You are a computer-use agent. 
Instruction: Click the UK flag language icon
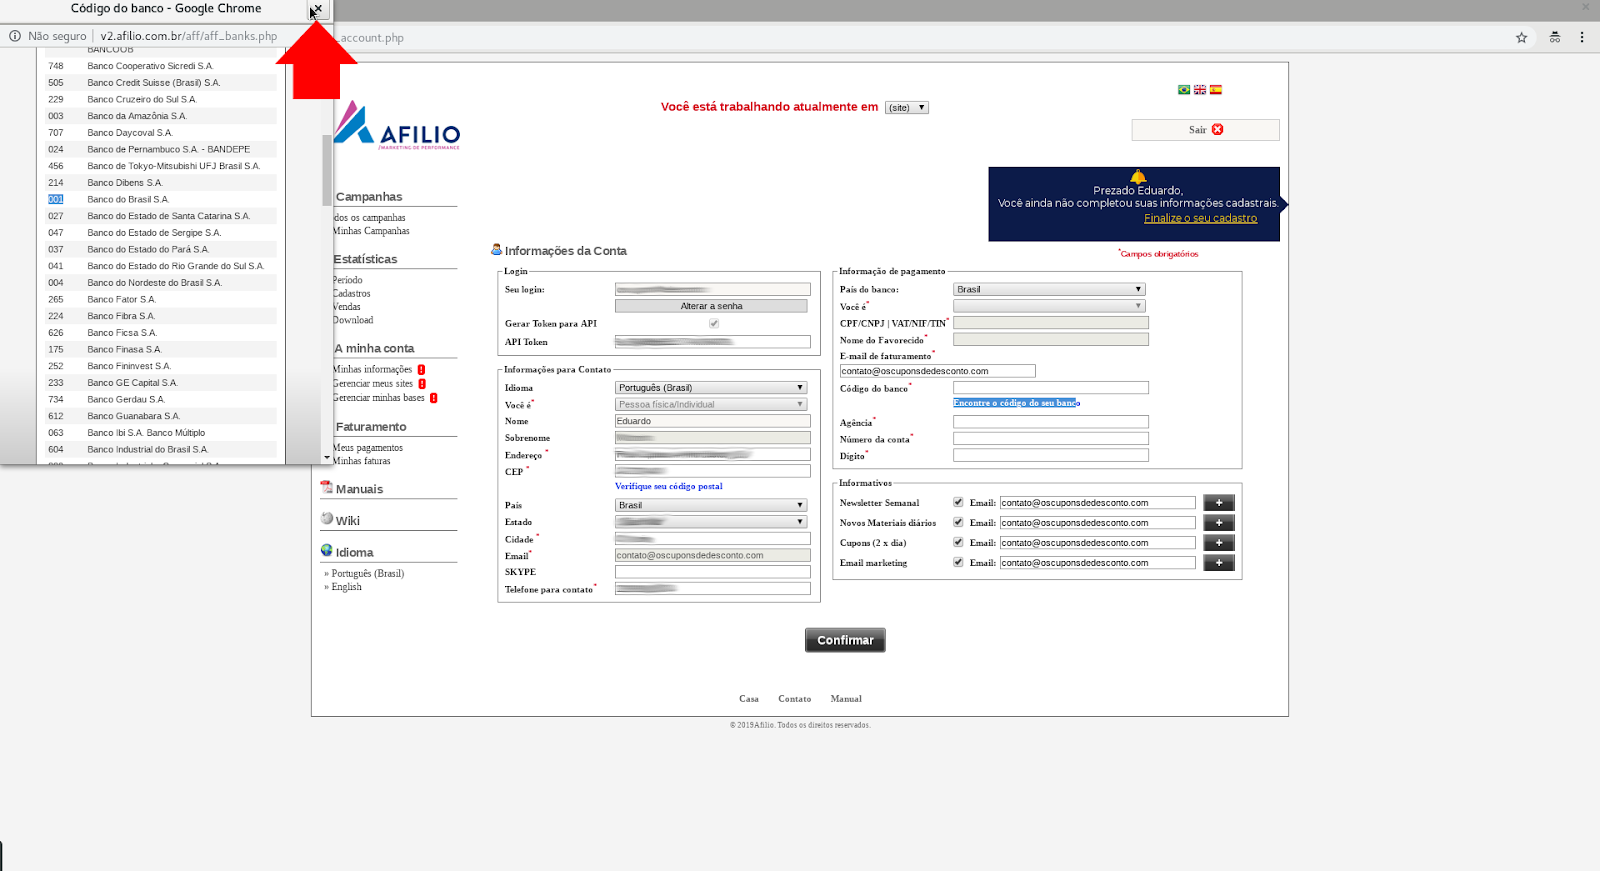click(x=1200, y=90)
